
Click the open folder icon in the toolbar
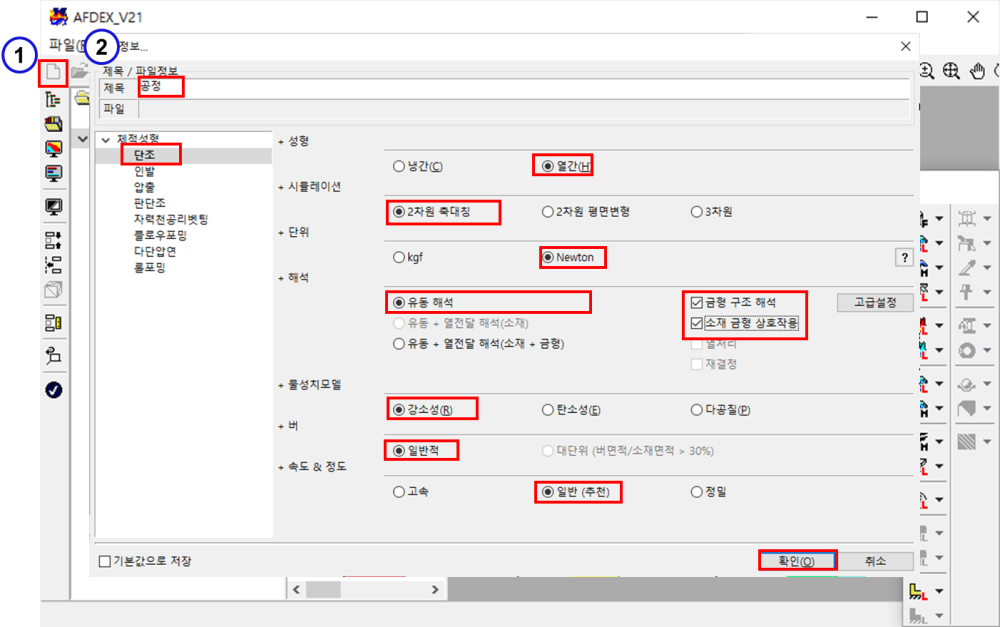click(x=80, y=72)
